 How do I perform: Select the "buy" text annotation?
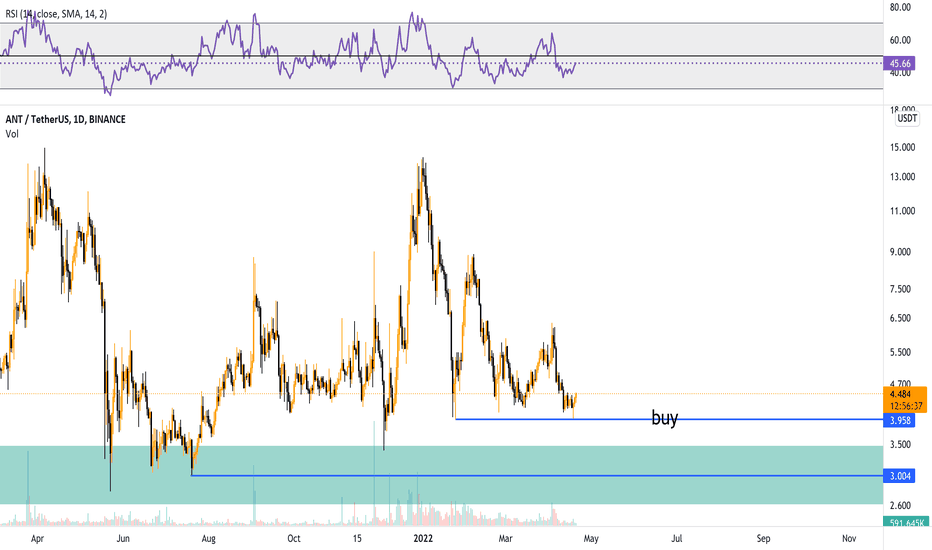(x=665, y=417)
